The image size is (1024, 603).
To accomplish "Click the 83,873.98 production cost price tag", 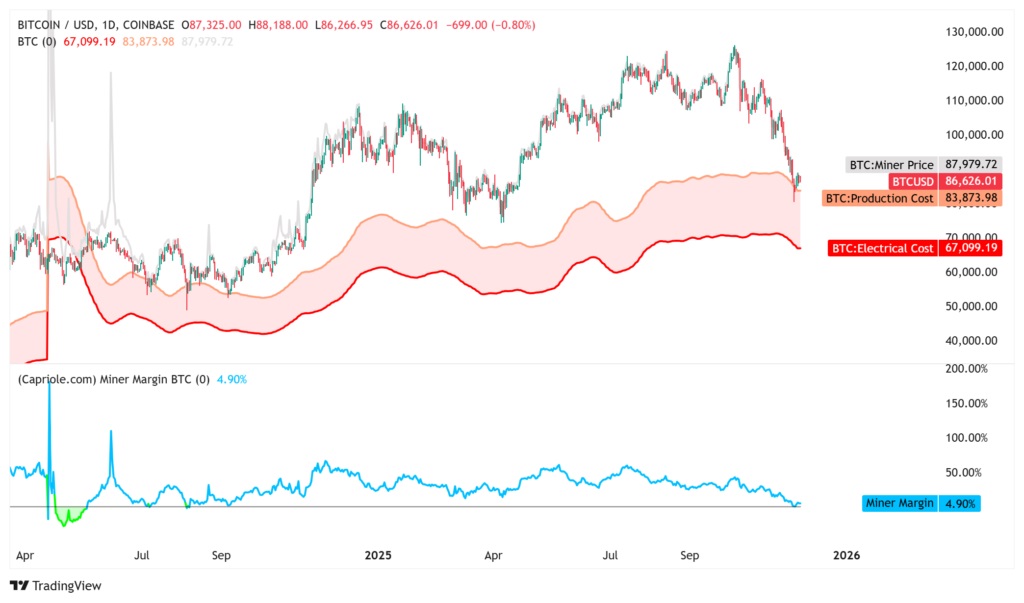I will click(x=971, y=198).
